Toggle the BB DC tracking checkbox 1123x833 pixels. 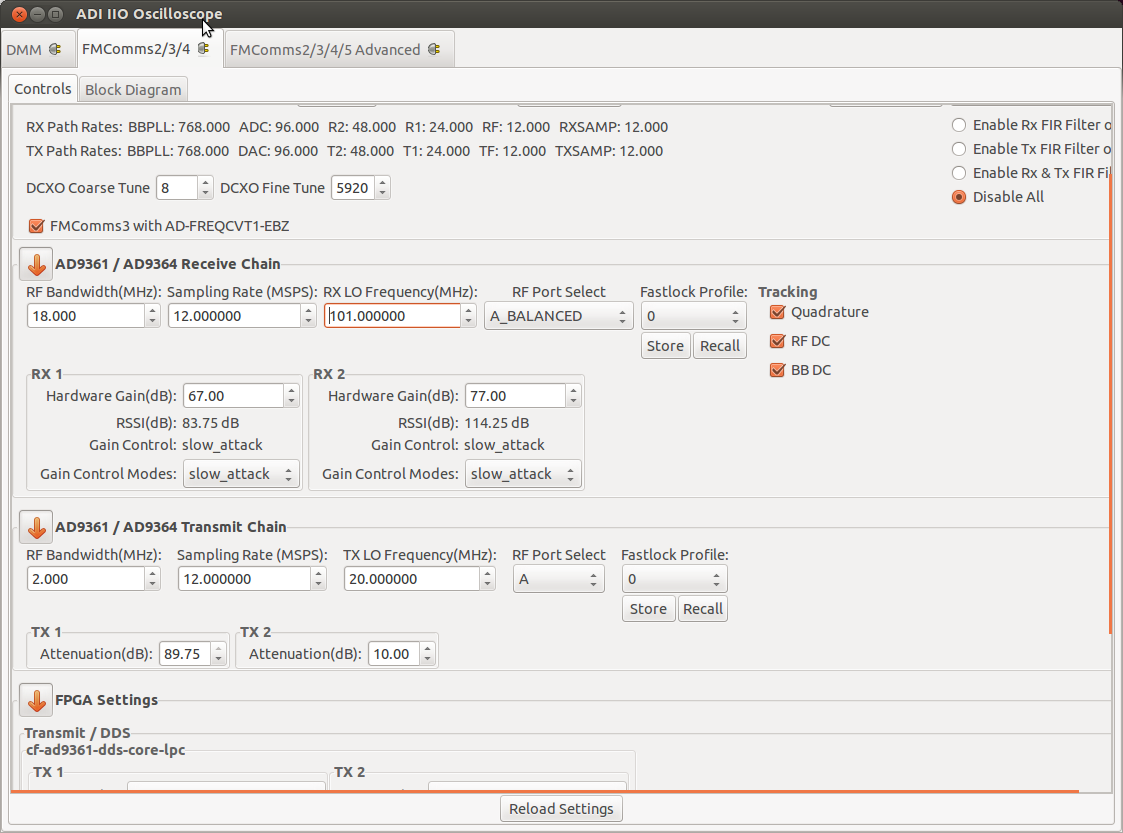click(x=777, y=370)
